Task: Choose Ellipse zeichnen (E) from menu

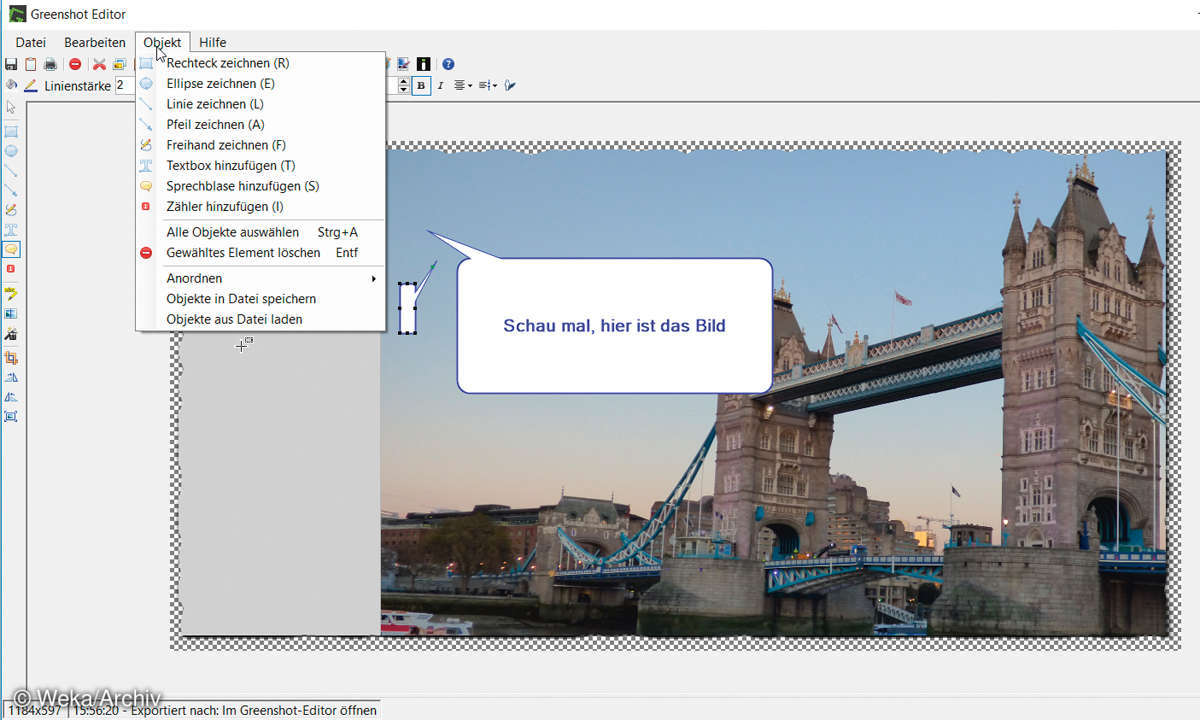Action: click(260, 84)
